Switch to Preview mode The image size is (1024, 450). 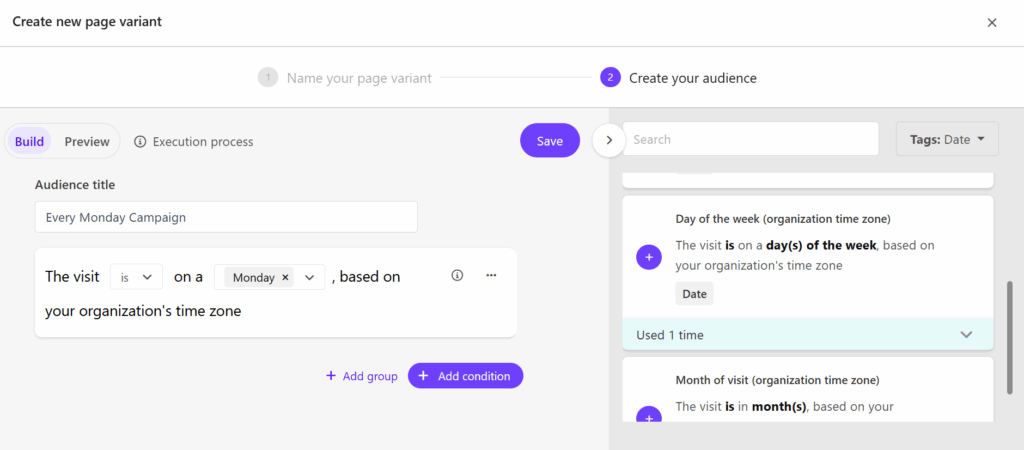pyautogui.click(x=87, y=142)
